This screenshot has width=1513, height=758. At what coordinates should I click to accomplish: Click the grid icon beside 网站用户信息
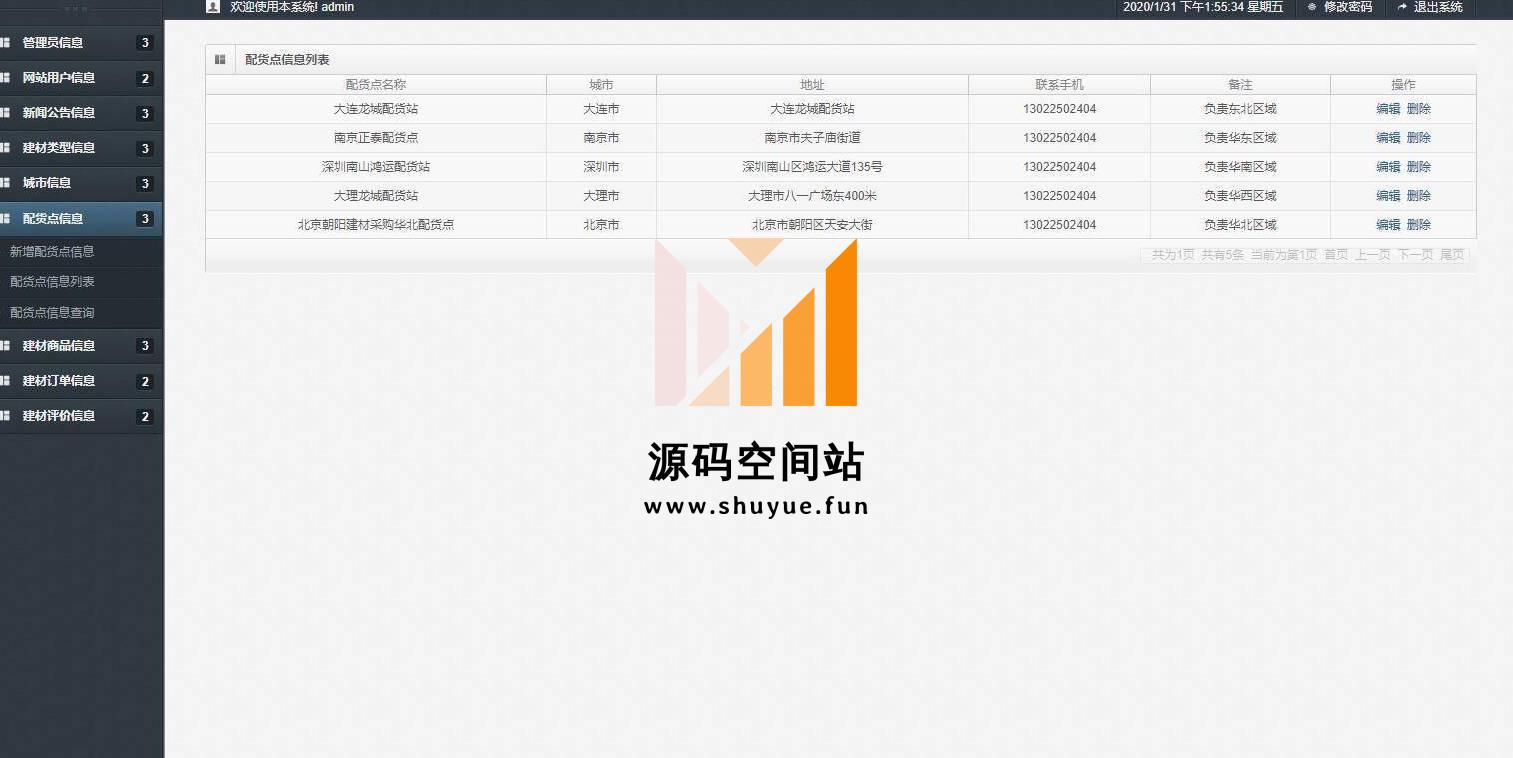5,78
